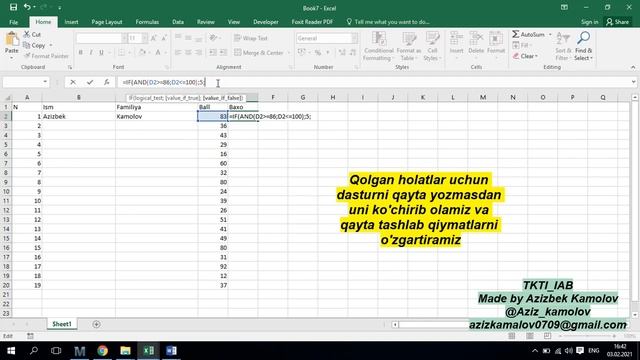This screenshot has width=640, height=360.
Task: Click the Share button
Action: coord(618,22)
